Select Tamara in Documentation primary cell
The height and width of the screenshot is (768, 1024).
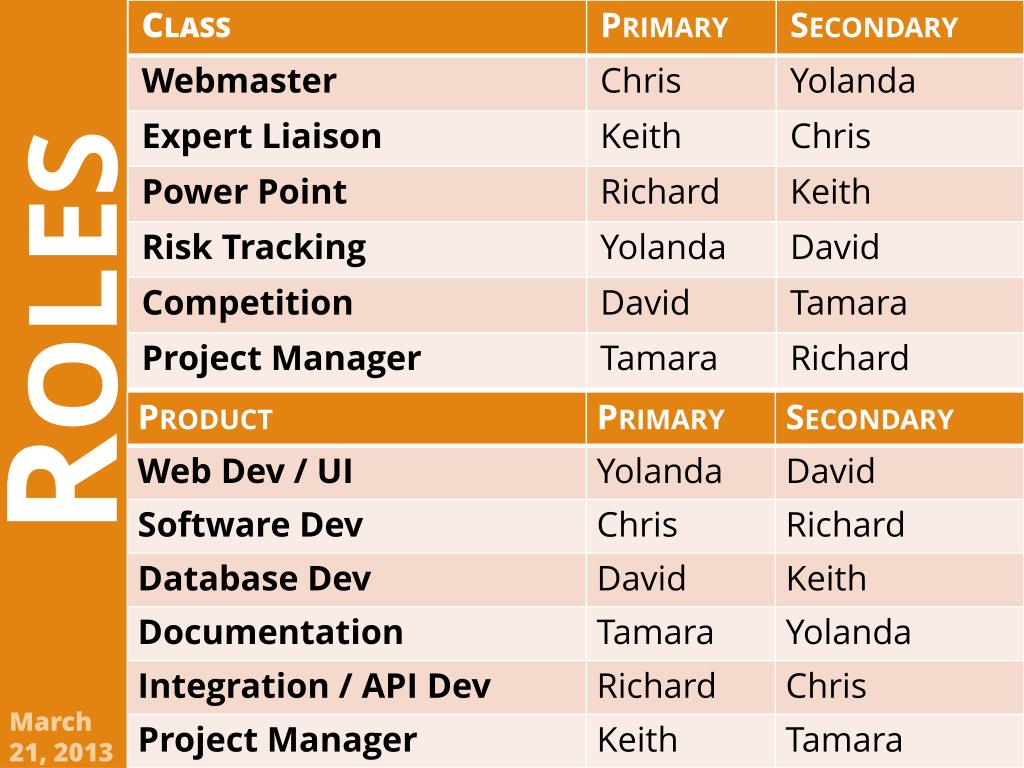pos(655,632)
